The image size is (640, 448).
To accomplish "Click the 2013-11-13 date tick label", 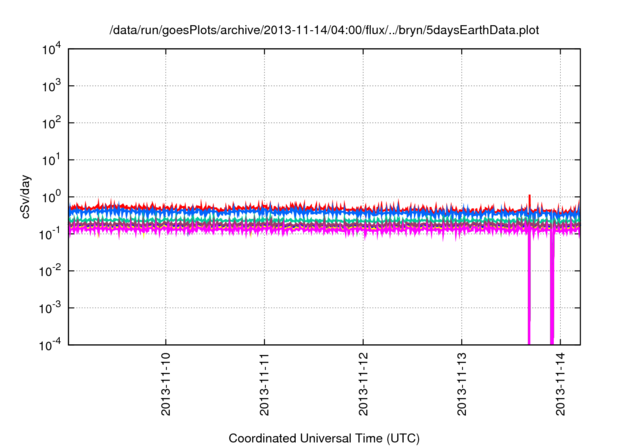I will click(462, 384).
